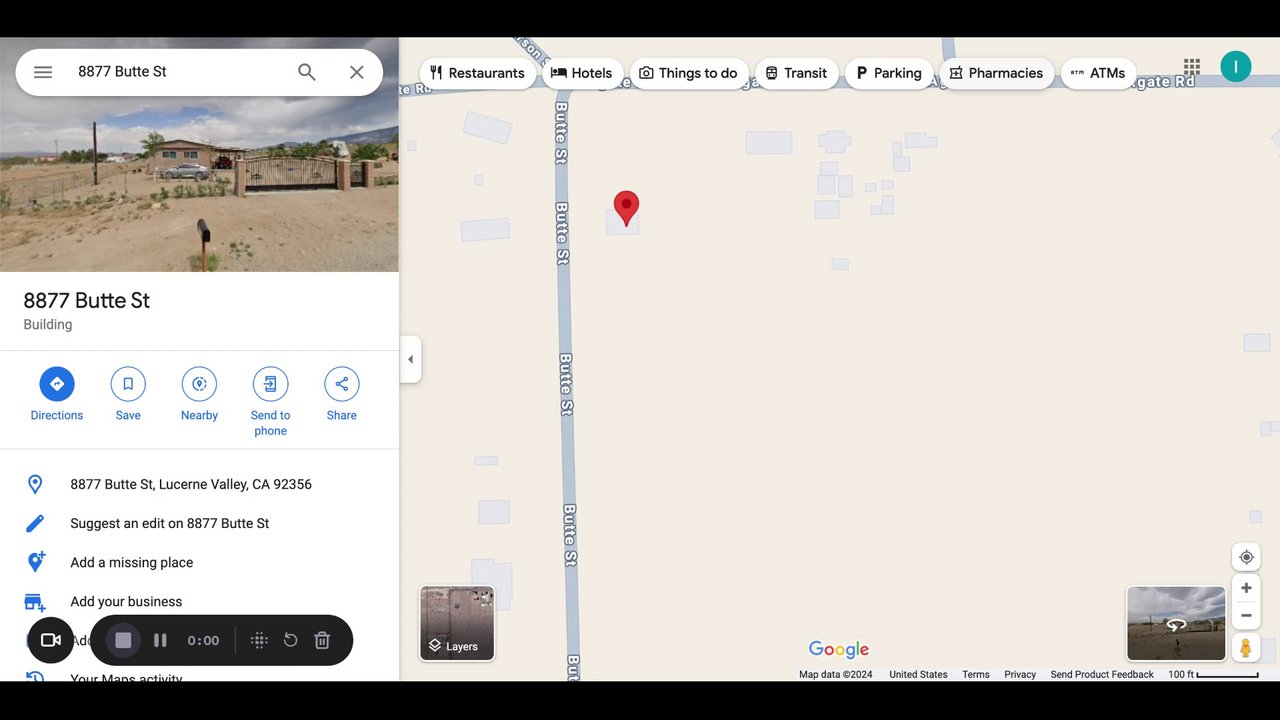Screen dimensions: 1280x720
Task: Open the Street View thumbnail
Action: pyautogui.click(x=1176, y=624)
